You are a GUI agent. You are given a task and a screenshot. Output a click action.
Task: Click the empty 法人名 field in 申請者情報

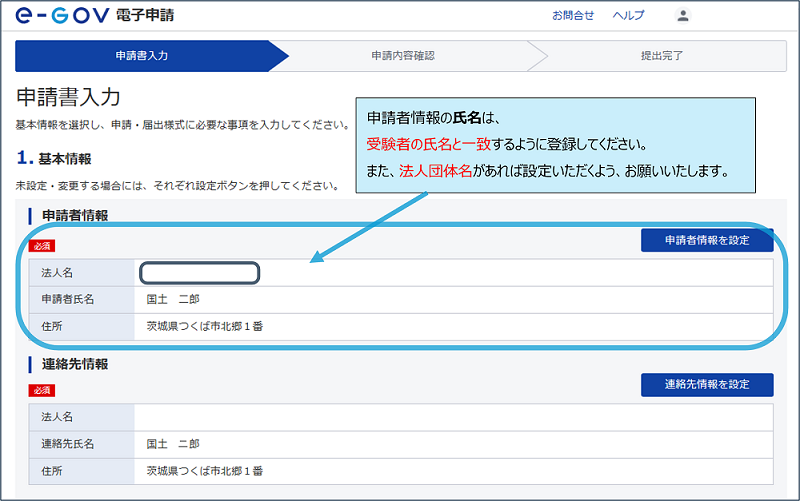coord(199,273)
